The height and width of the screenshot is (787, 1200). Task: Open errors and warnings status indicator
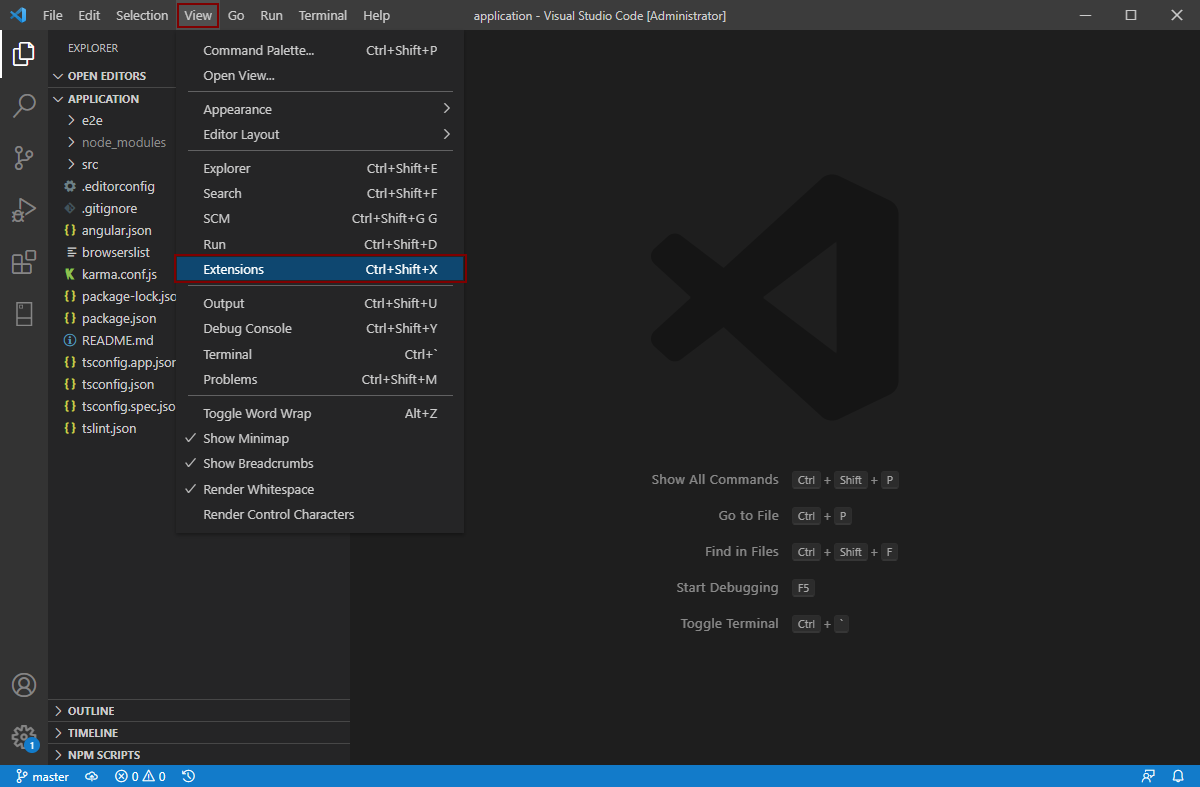(140, 776)
